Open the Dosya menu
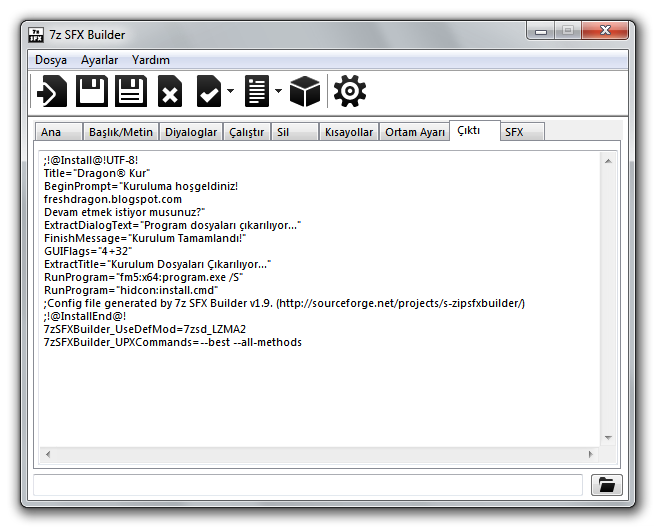The height and width of the screenshot is (528, 656). [51, 60]
